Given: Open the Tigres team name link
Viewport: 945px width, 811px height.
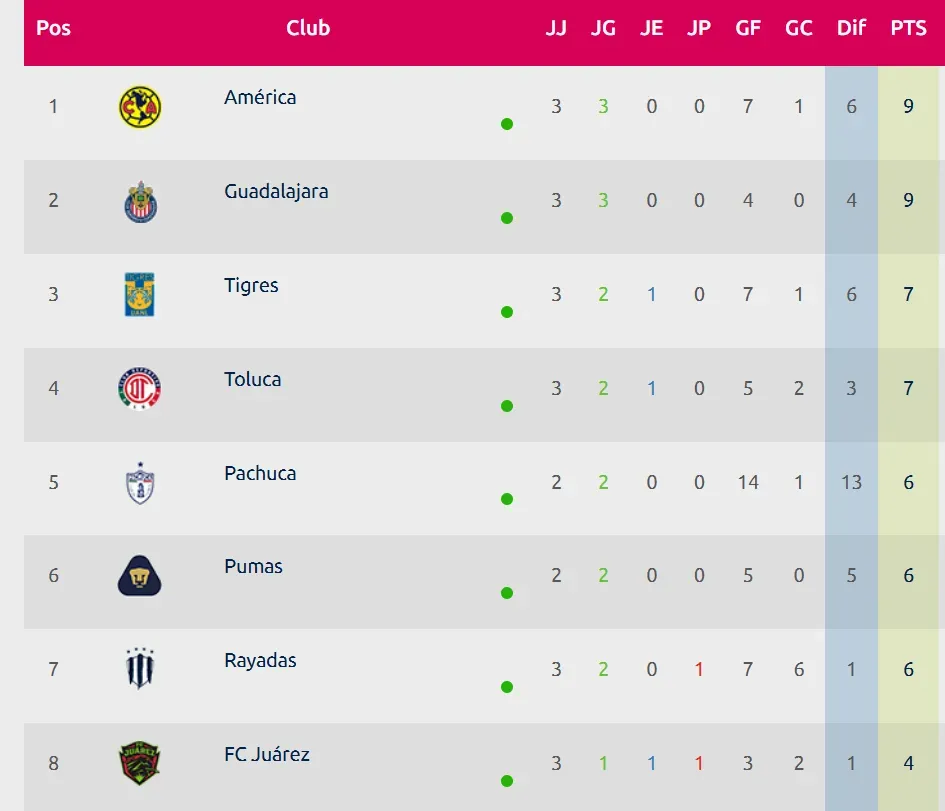Looking at the screenshot, I should coord(251,286).
